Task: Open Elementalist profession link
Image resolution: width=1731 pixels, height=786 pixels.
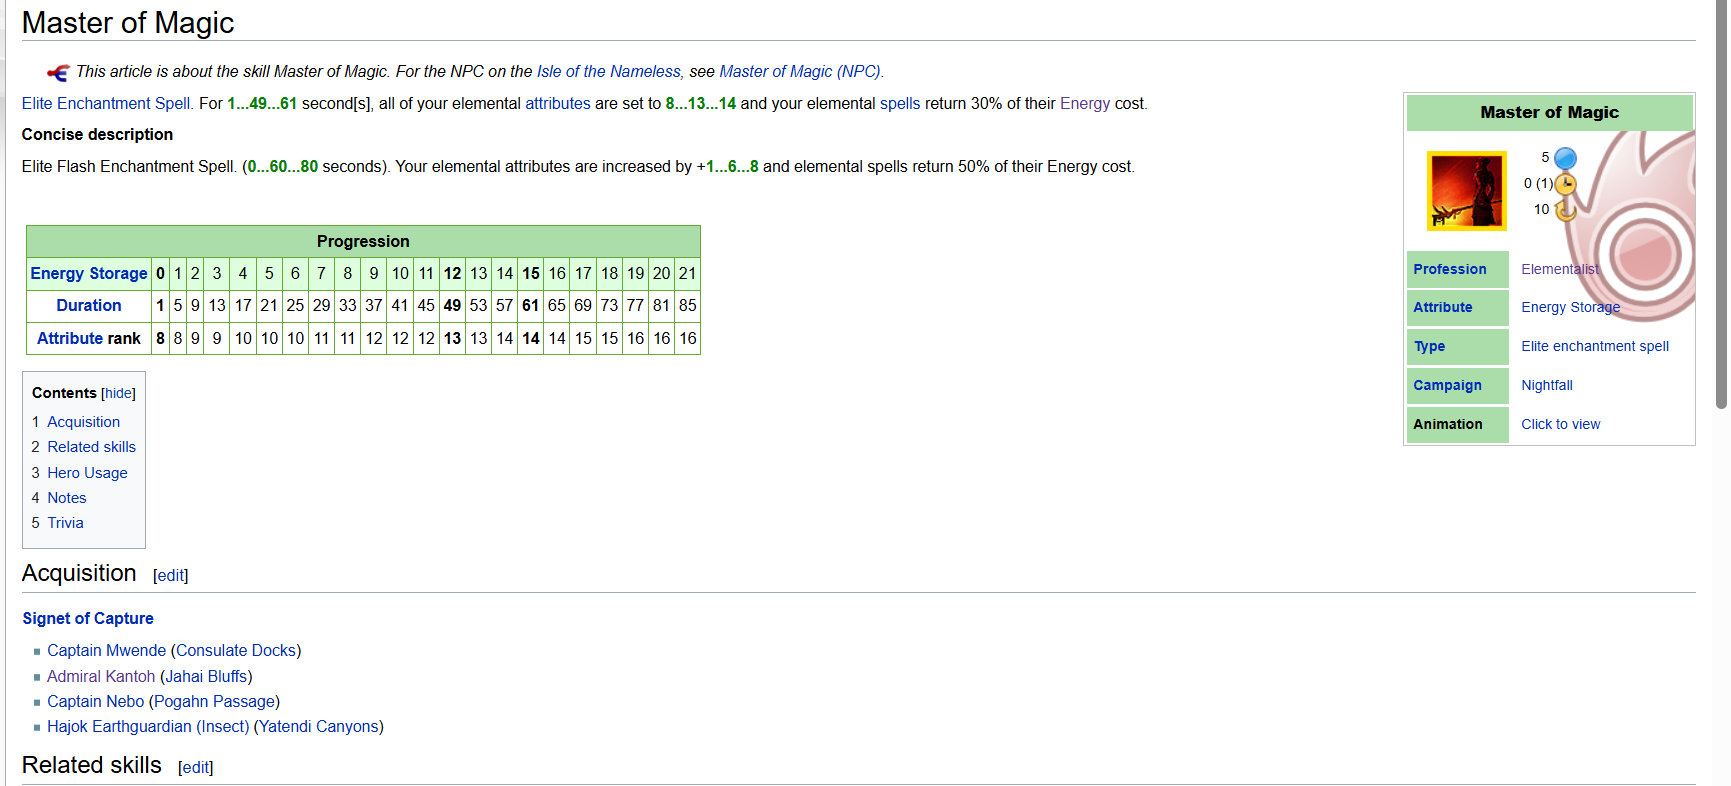Action: click(x=1560, y=270)
